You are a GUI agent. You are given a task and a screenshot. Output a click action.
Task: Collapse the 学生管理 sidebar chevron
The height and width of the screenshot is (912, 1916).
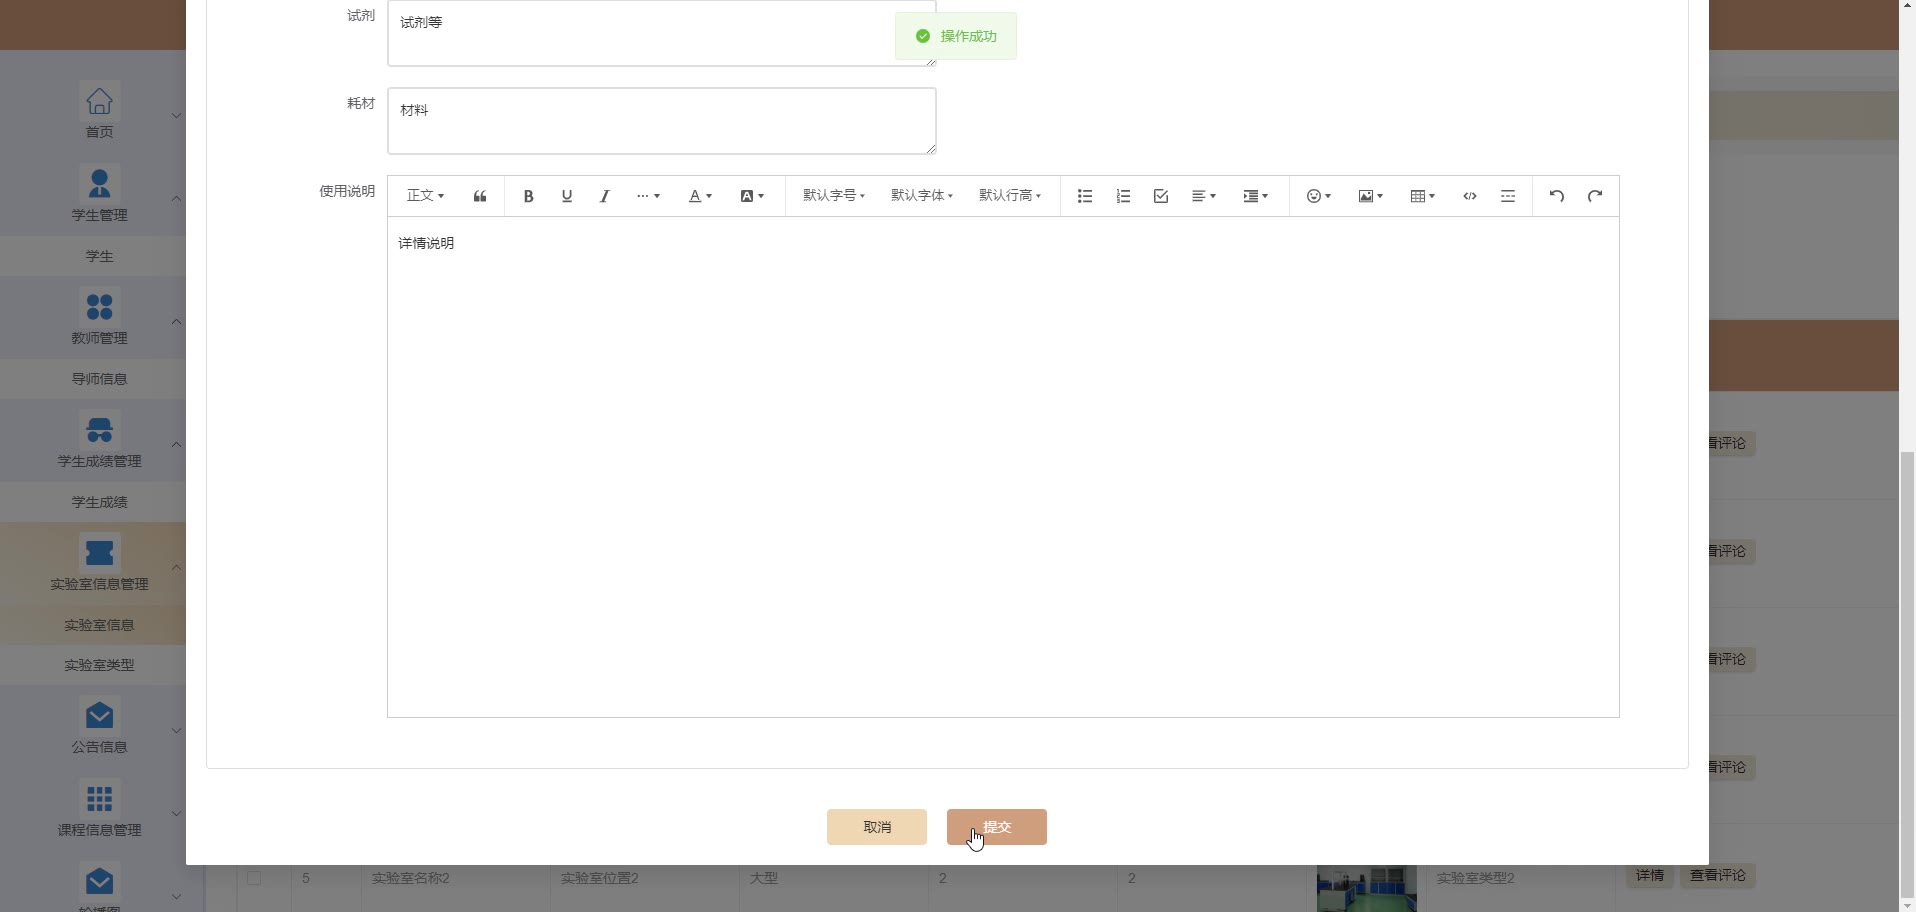176,198
